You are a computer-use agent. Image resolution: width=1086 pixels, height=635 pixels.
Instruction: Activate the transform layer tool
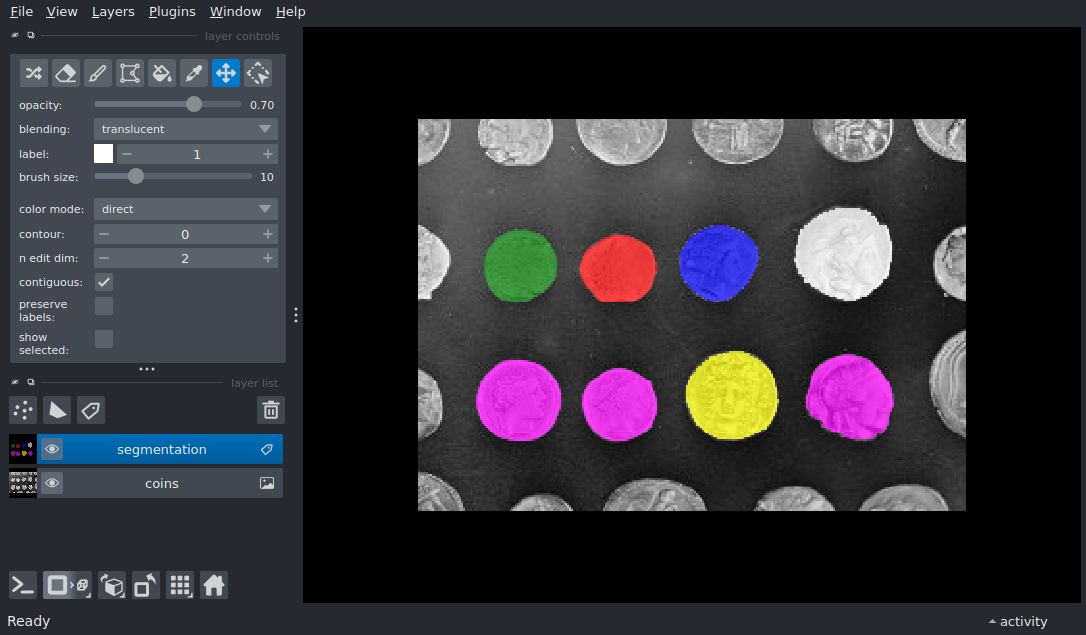(258, 73)
